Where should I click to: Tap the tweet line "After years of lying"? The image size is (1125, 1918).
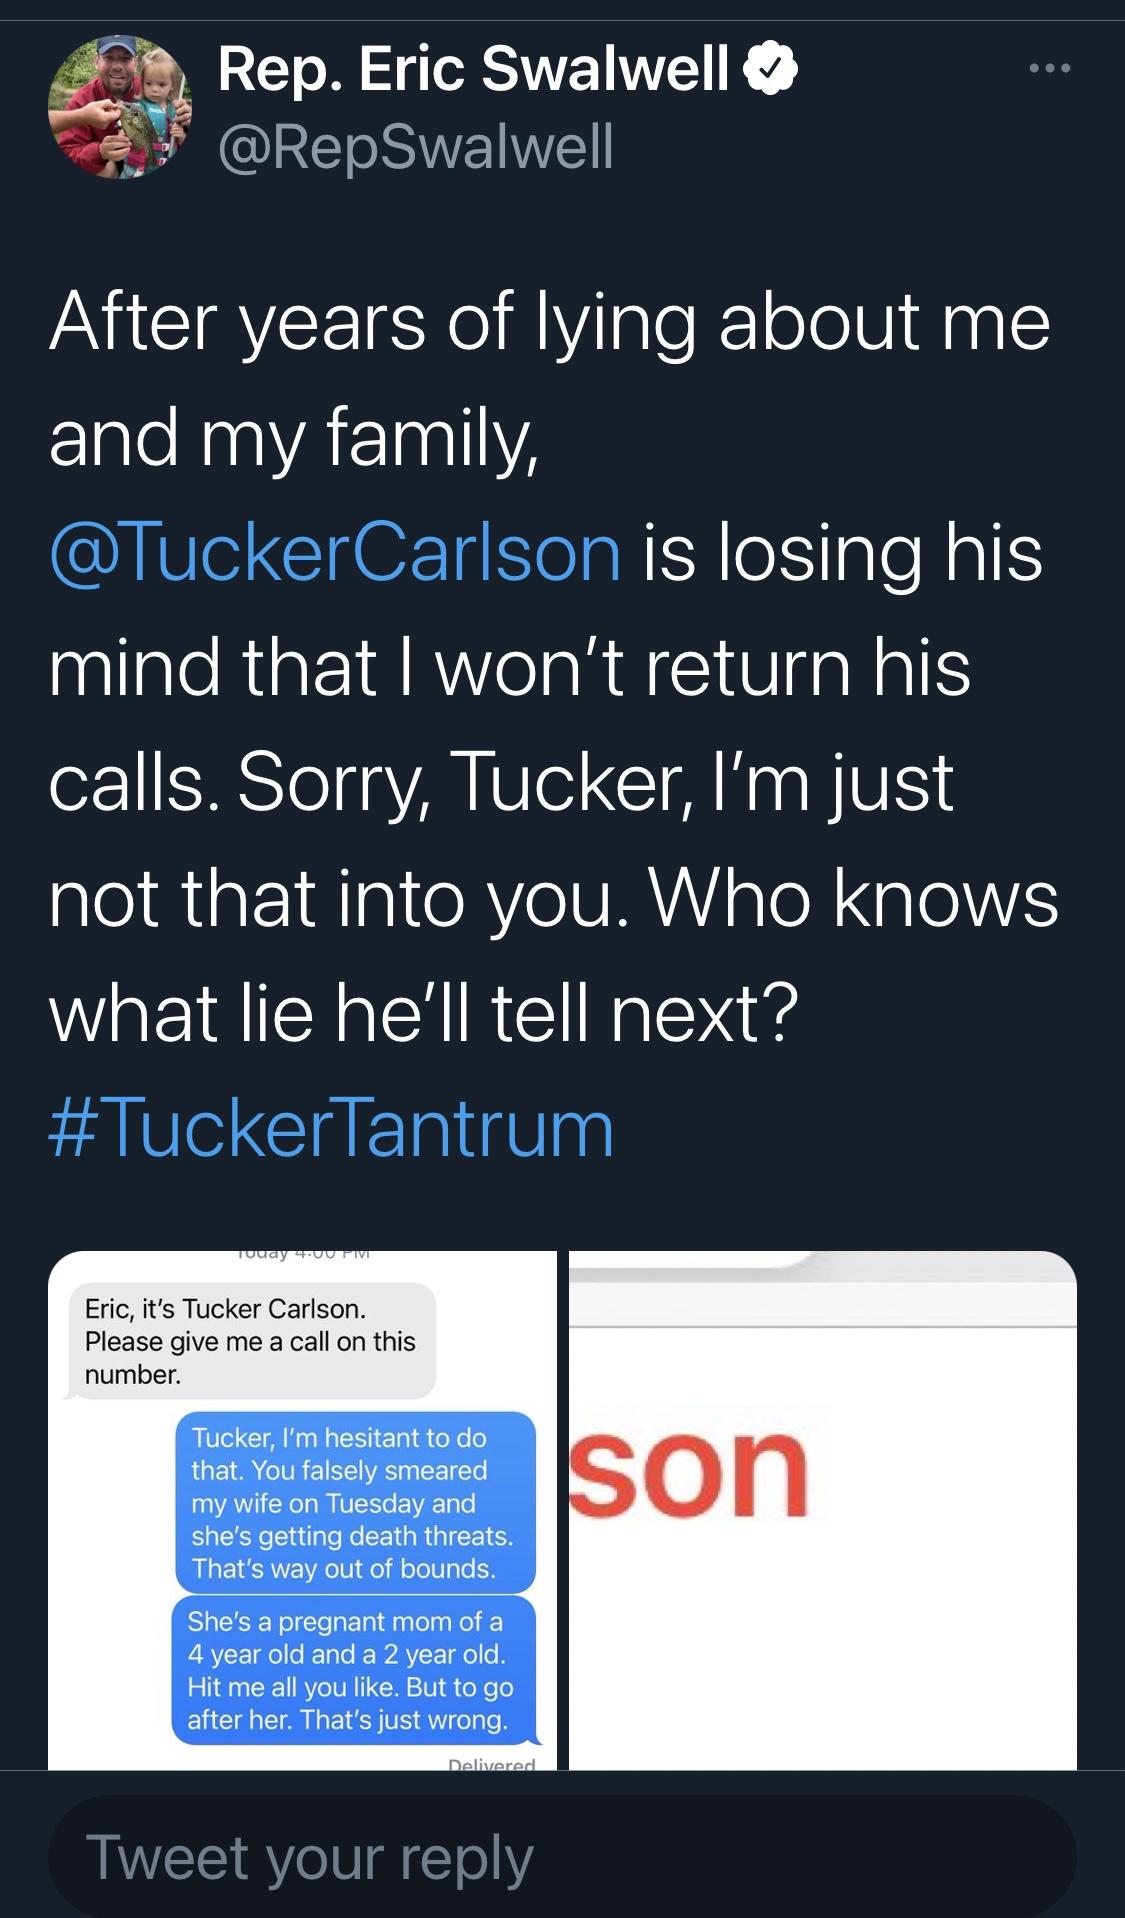549,322
